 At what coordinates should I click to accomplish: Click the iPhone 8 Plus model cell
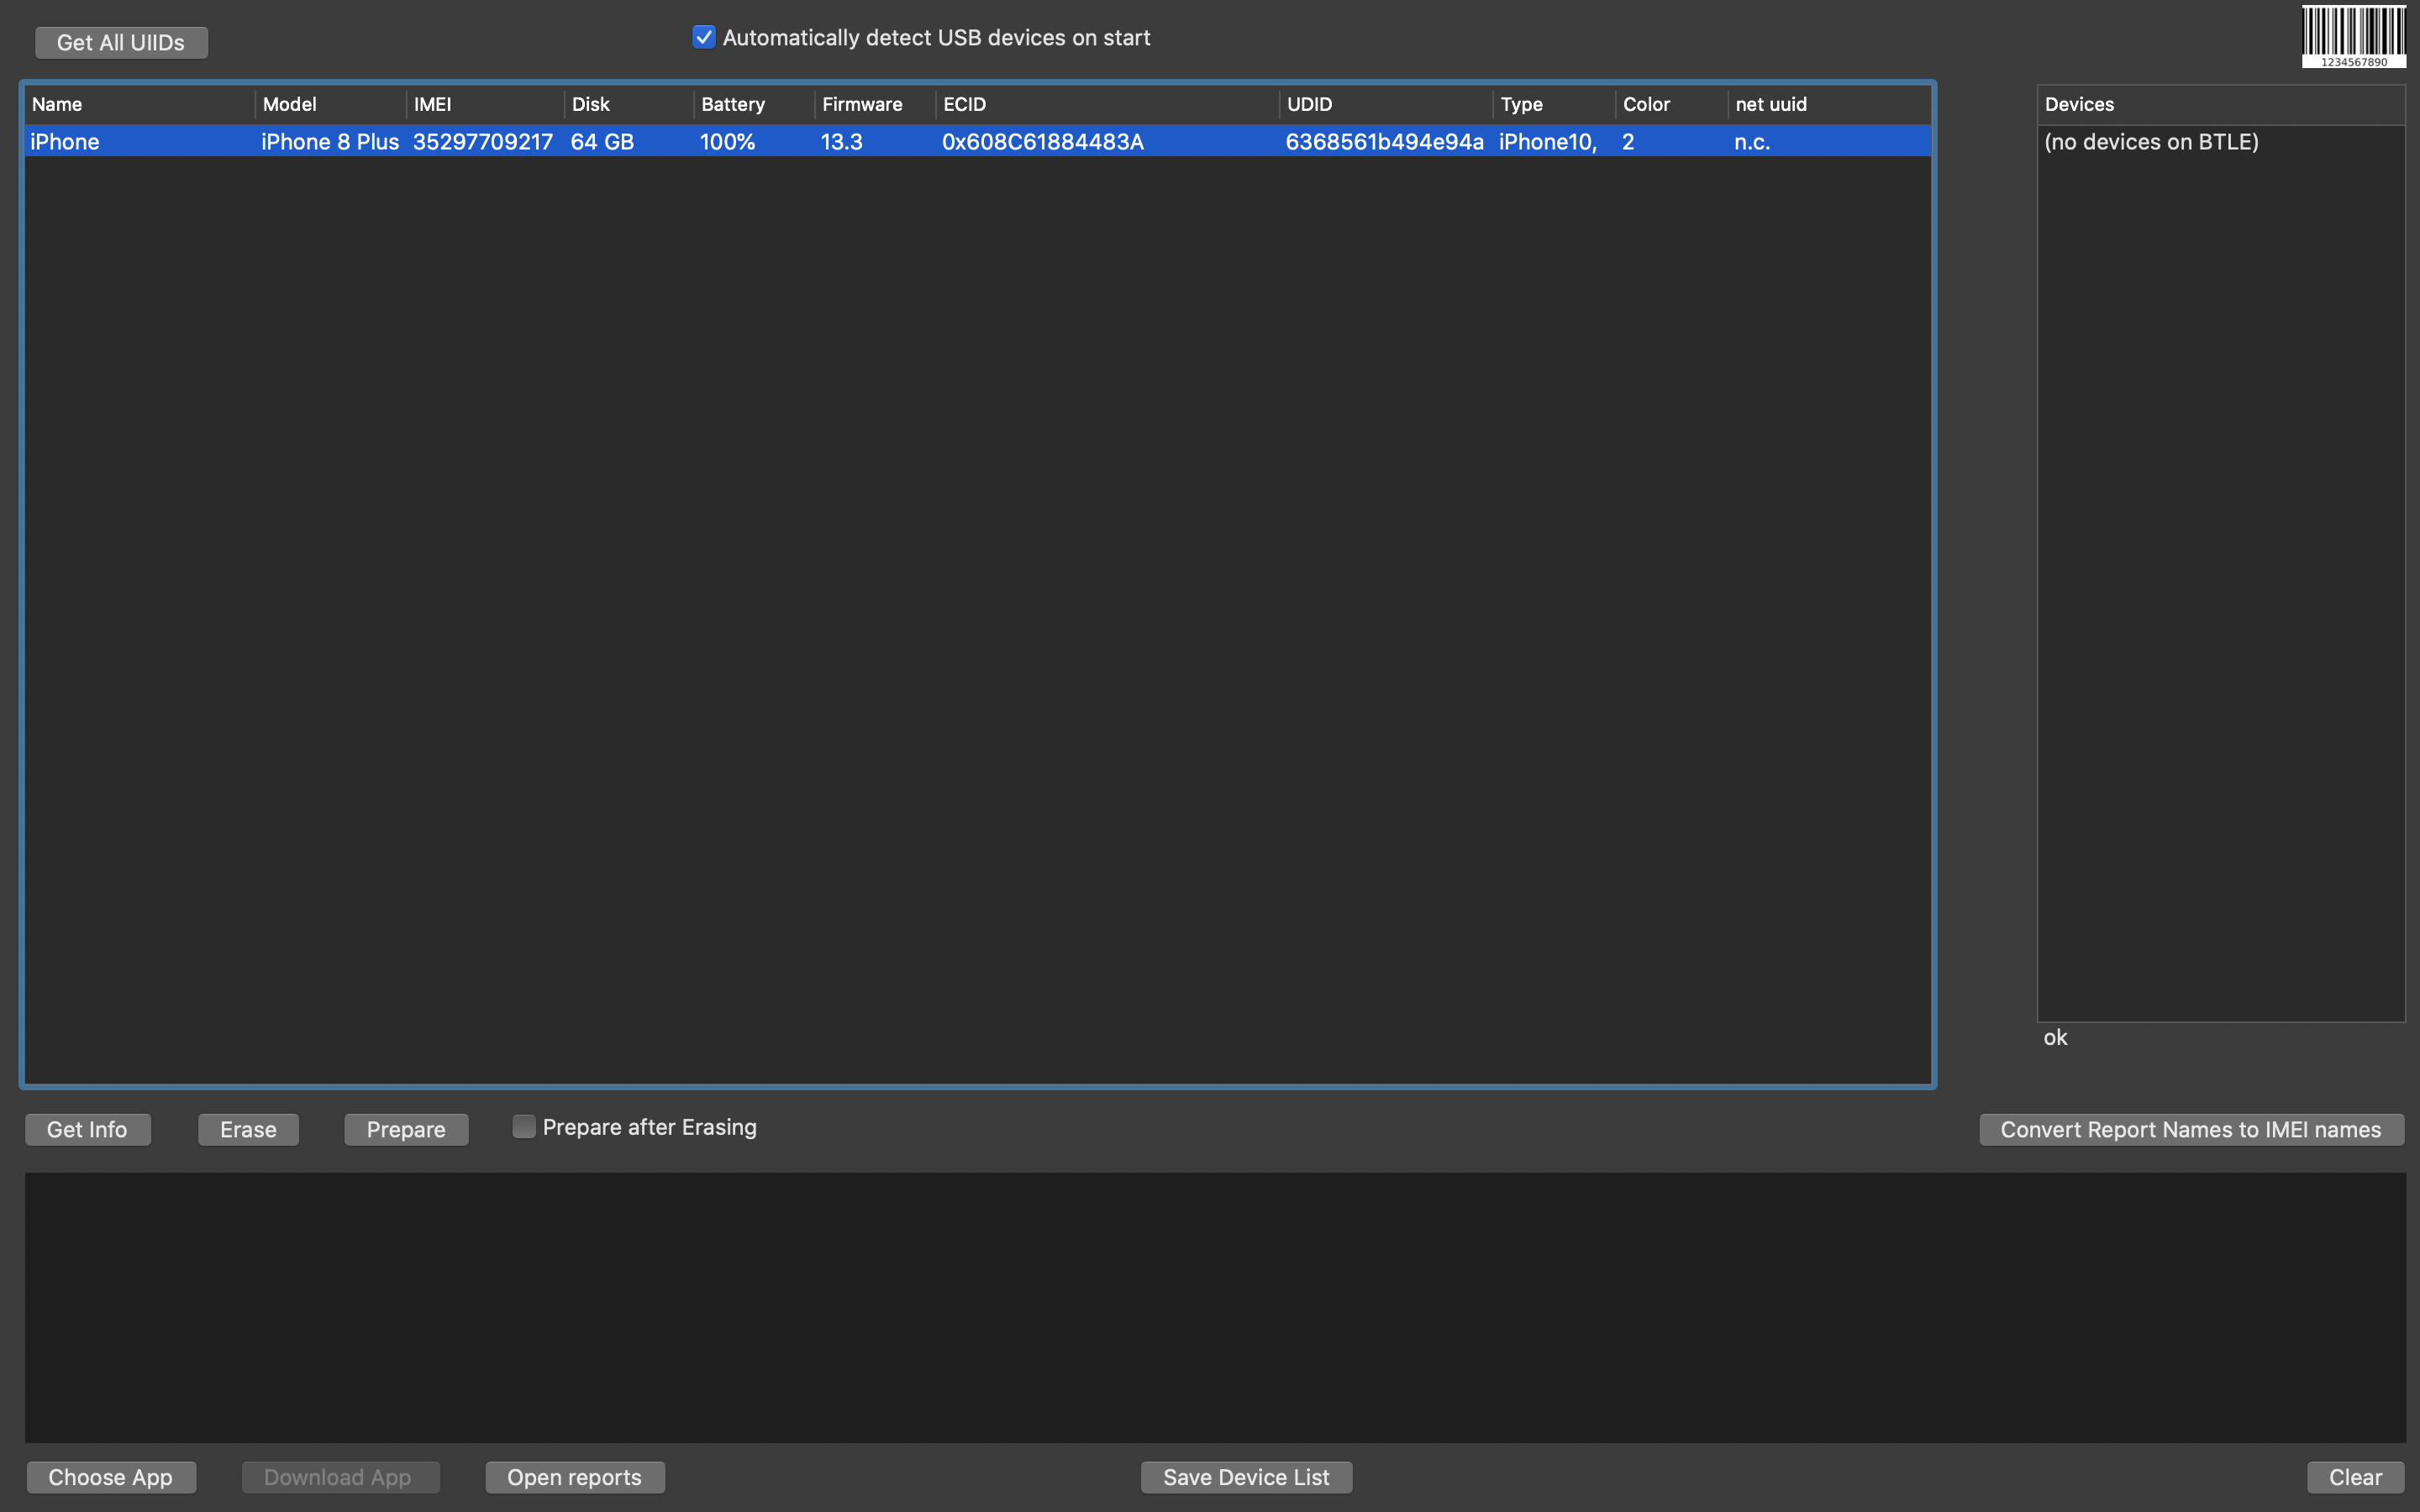coord(330,141)
